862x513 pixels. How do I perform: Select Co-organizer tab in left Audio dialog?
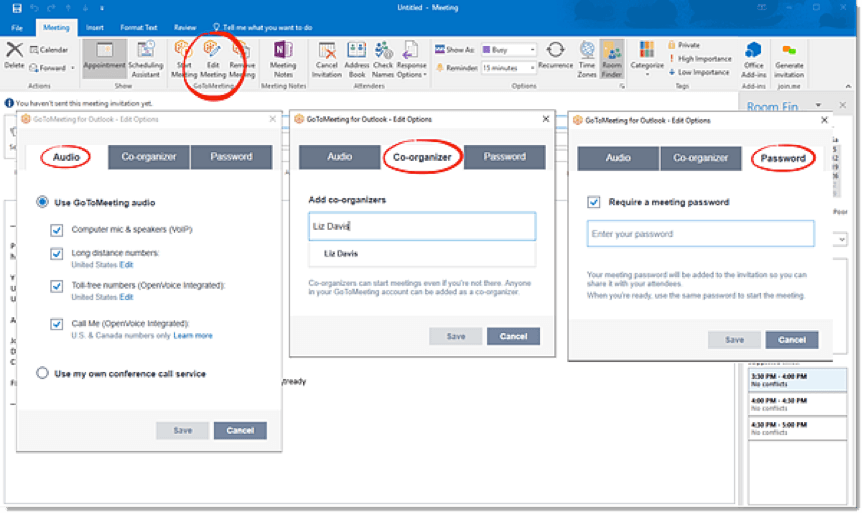pos(149,157)
